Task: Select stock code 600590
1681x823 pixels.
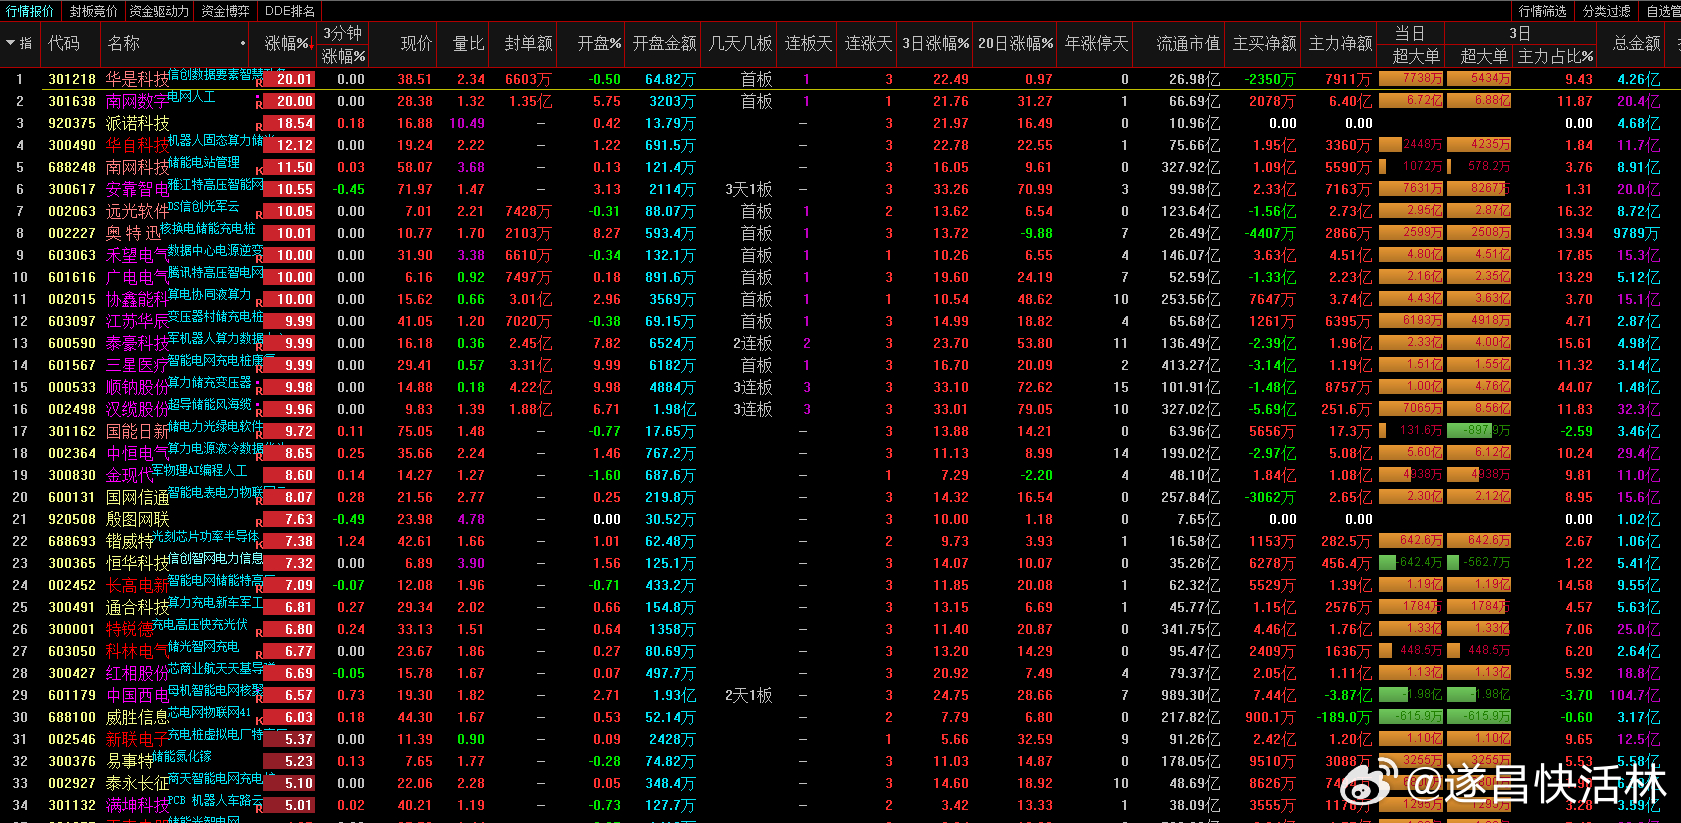Action: click(x=72, y=343)
